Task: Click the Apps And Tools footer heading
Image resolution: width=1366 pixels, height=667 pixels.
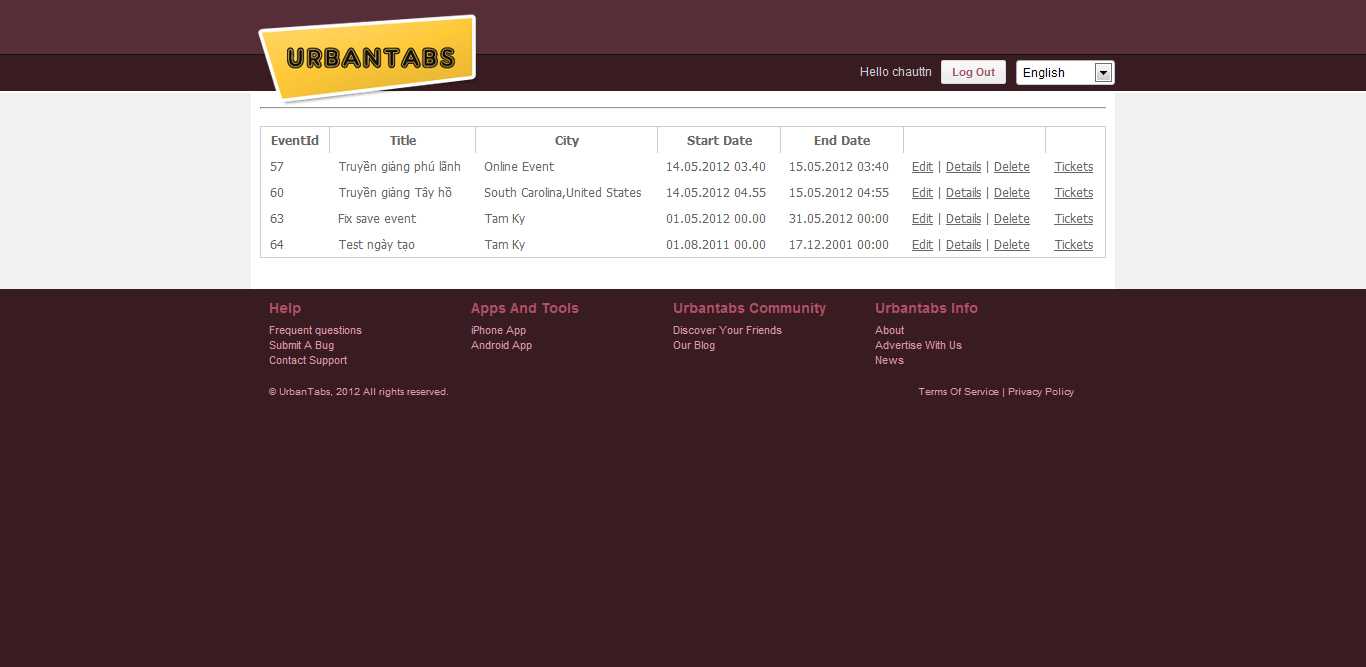Action: click(x=525, y=308)
